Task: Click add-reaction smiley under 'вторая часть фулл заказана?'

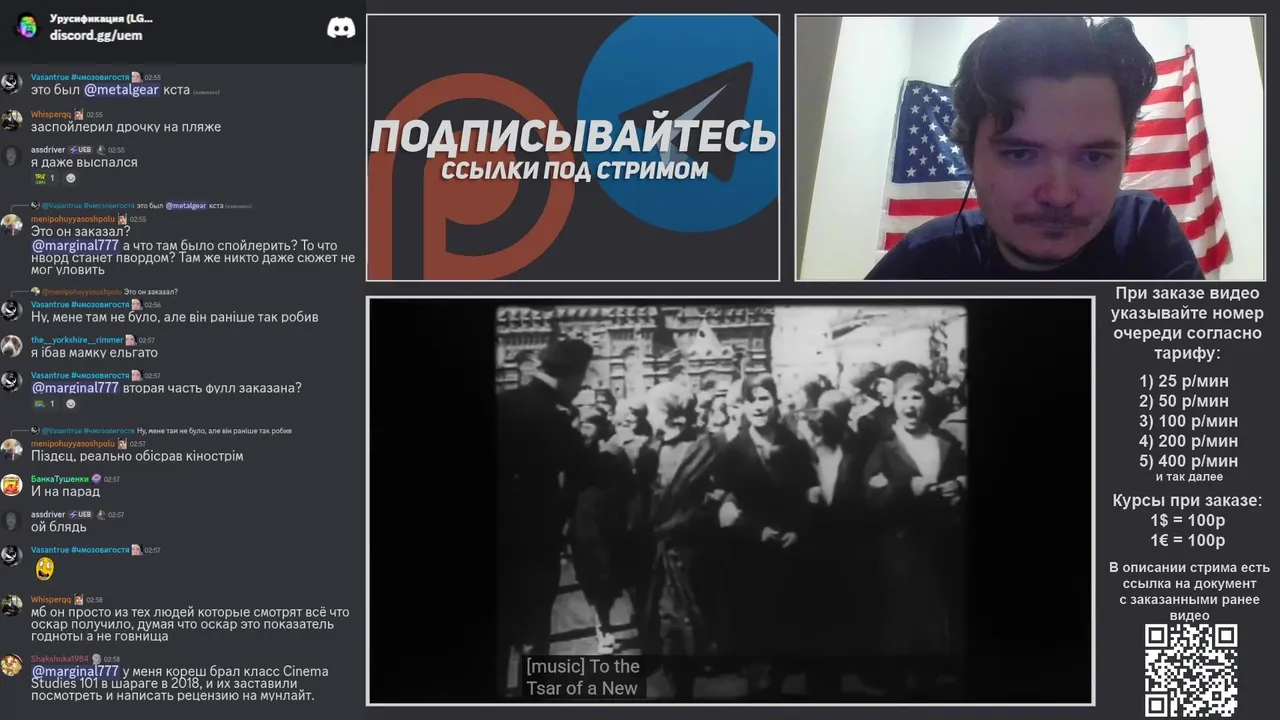Action: coord(70,404)
